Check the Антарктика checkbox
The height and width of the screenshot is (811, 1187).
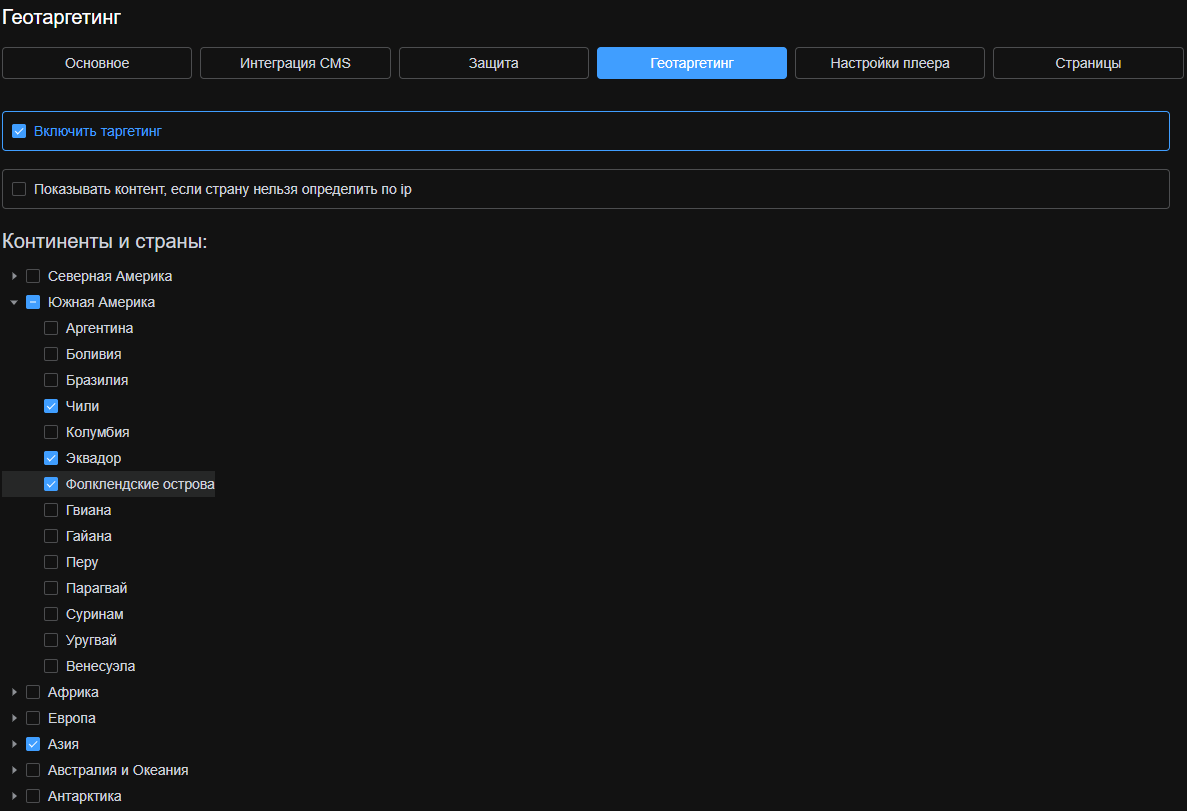33,796
